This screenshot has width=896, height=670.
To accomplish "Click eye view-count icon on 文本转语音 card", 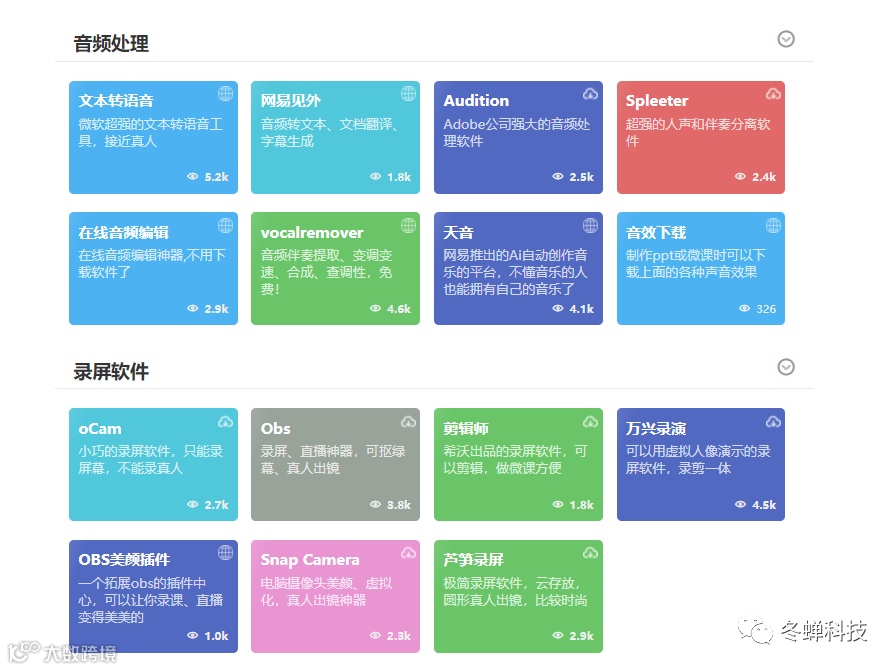I will [x=193, y=177].
